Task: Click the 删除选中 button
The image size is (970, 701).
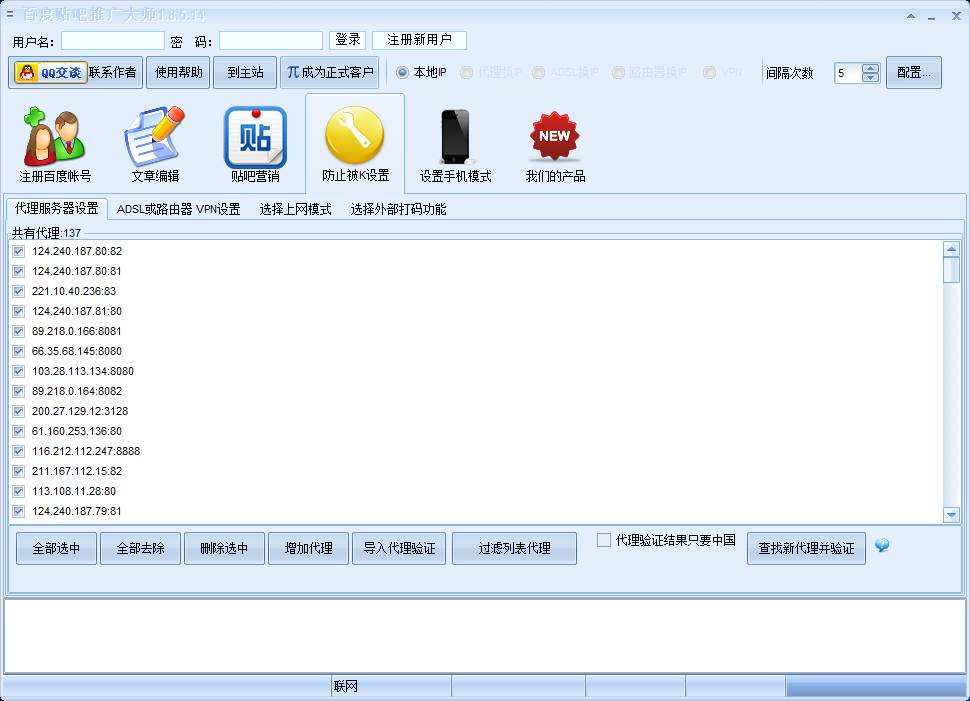Action: click(x=225, y=548)
